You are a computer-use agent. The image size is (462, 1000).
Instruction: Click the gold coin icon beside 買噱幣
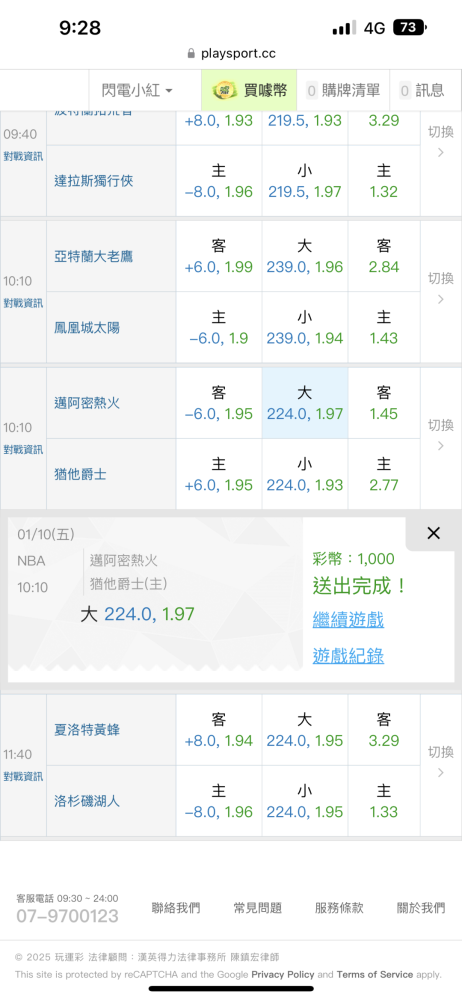(225, 91)
